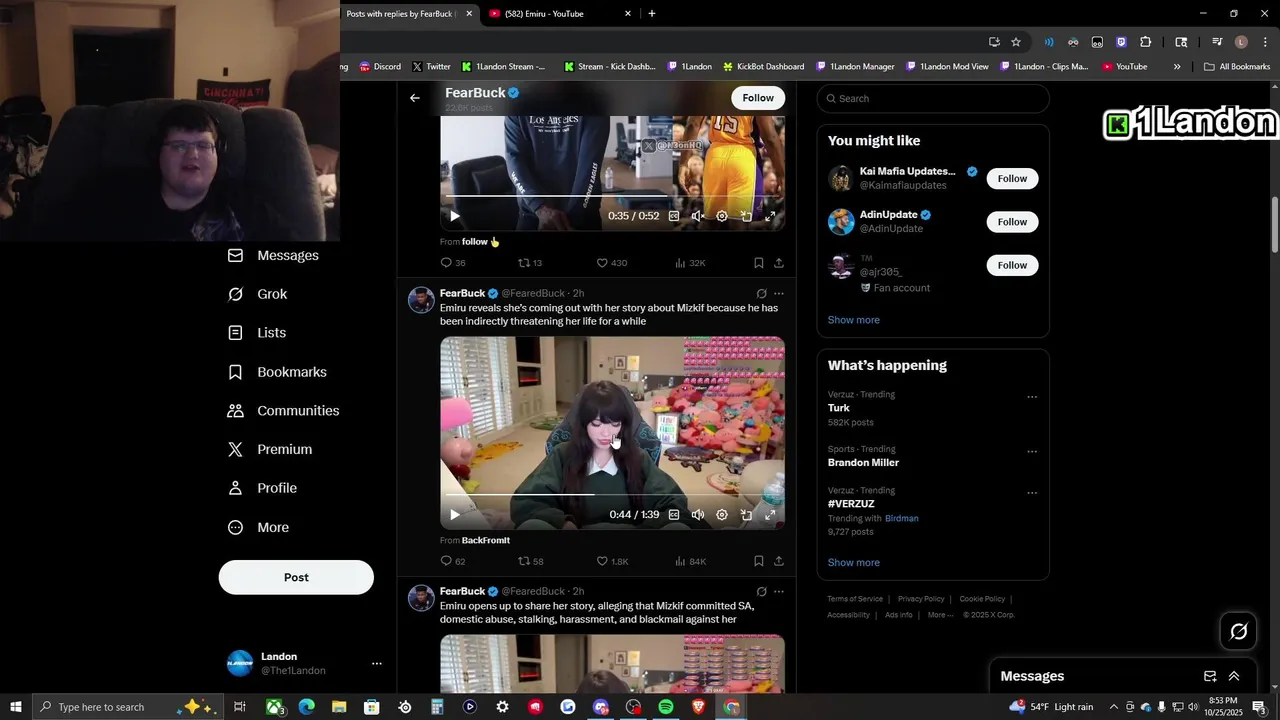Enter fullscreen on the 0:44 video
This screenshot has width=1280, height=720.
(x=770, y=515)
